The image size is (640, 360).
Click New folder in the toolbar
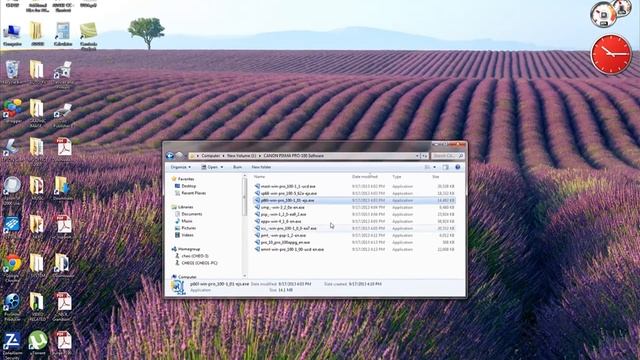tap(261, 167)
